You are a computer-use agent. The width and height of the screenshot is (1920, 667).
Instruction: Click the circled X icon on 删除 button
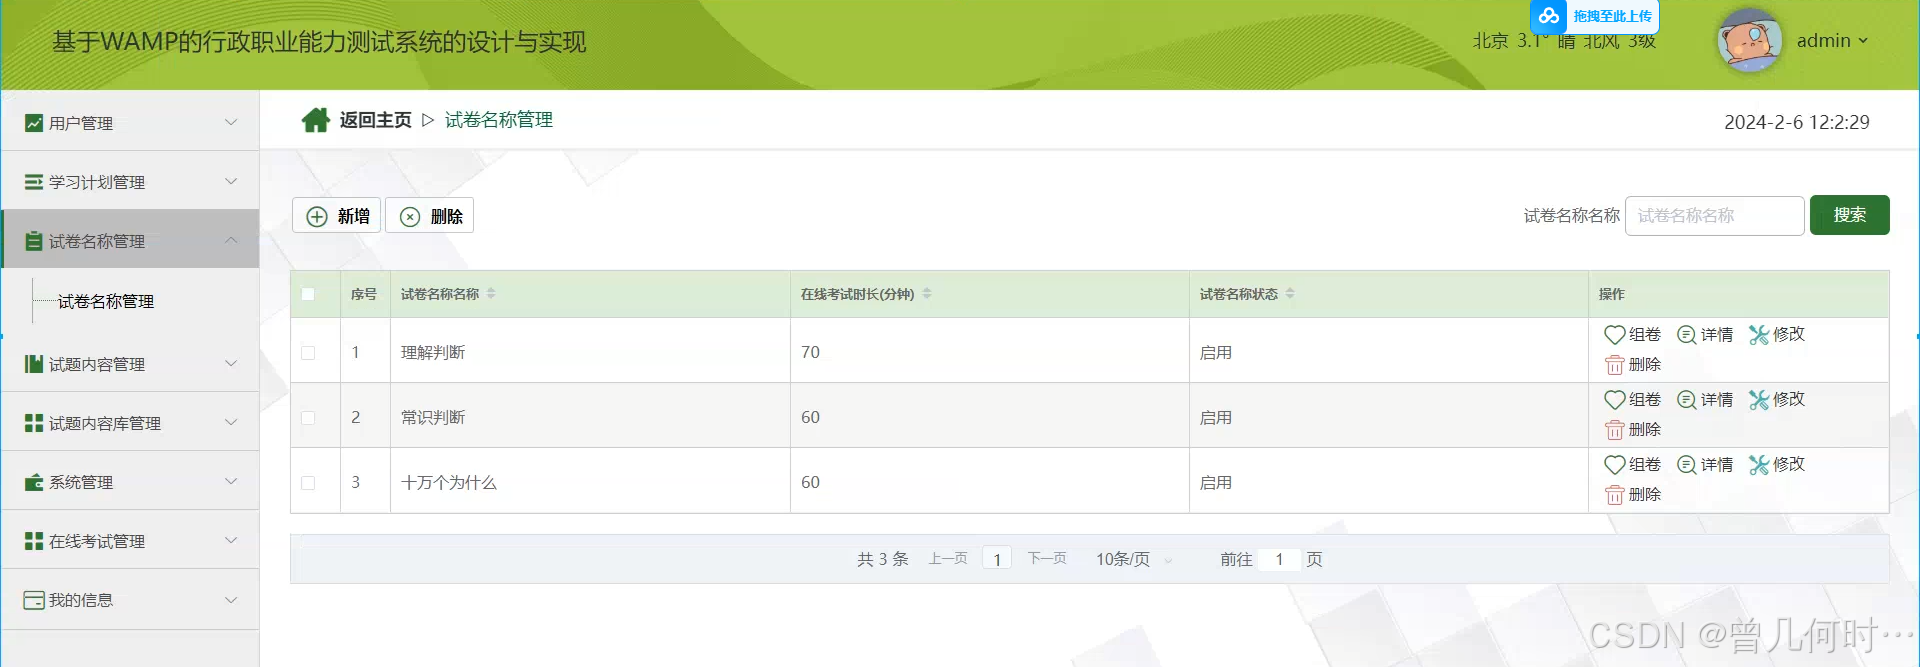click(x=410, y=216)
